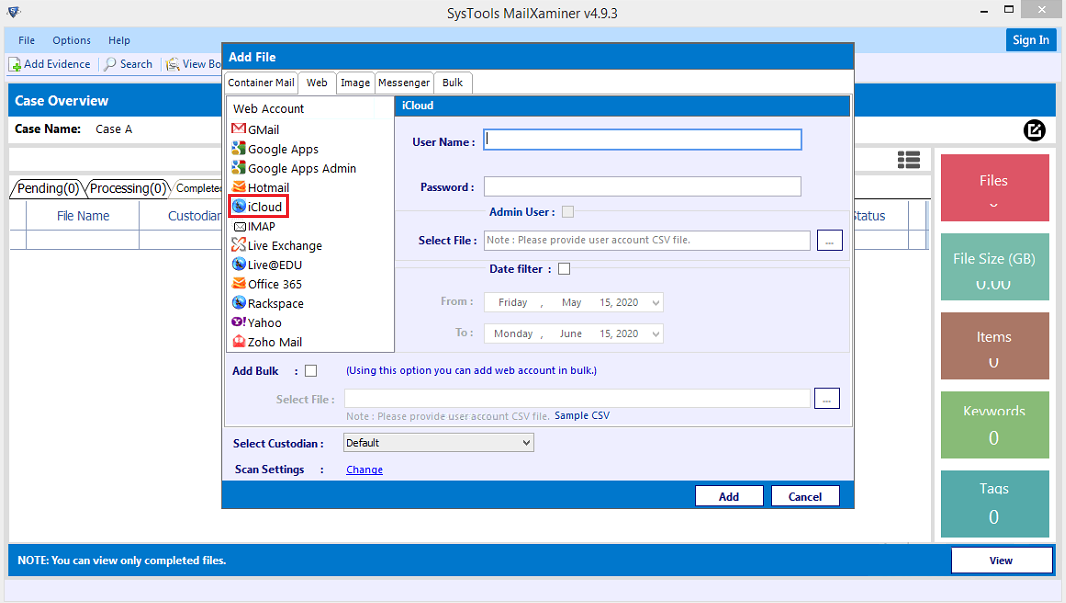Open the Options menu
Screen dimensions: 1066x603
[71, 40]
